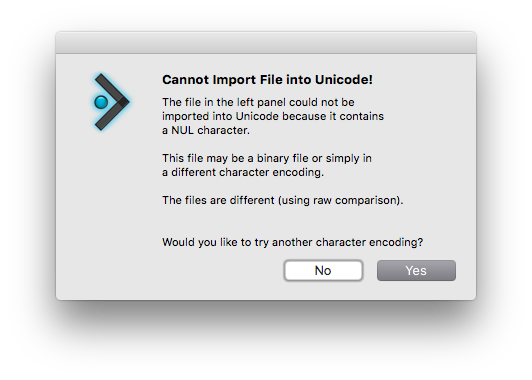Click the word 'Cannot' in the bold heading
532x380 pixels.
[186, 80]
